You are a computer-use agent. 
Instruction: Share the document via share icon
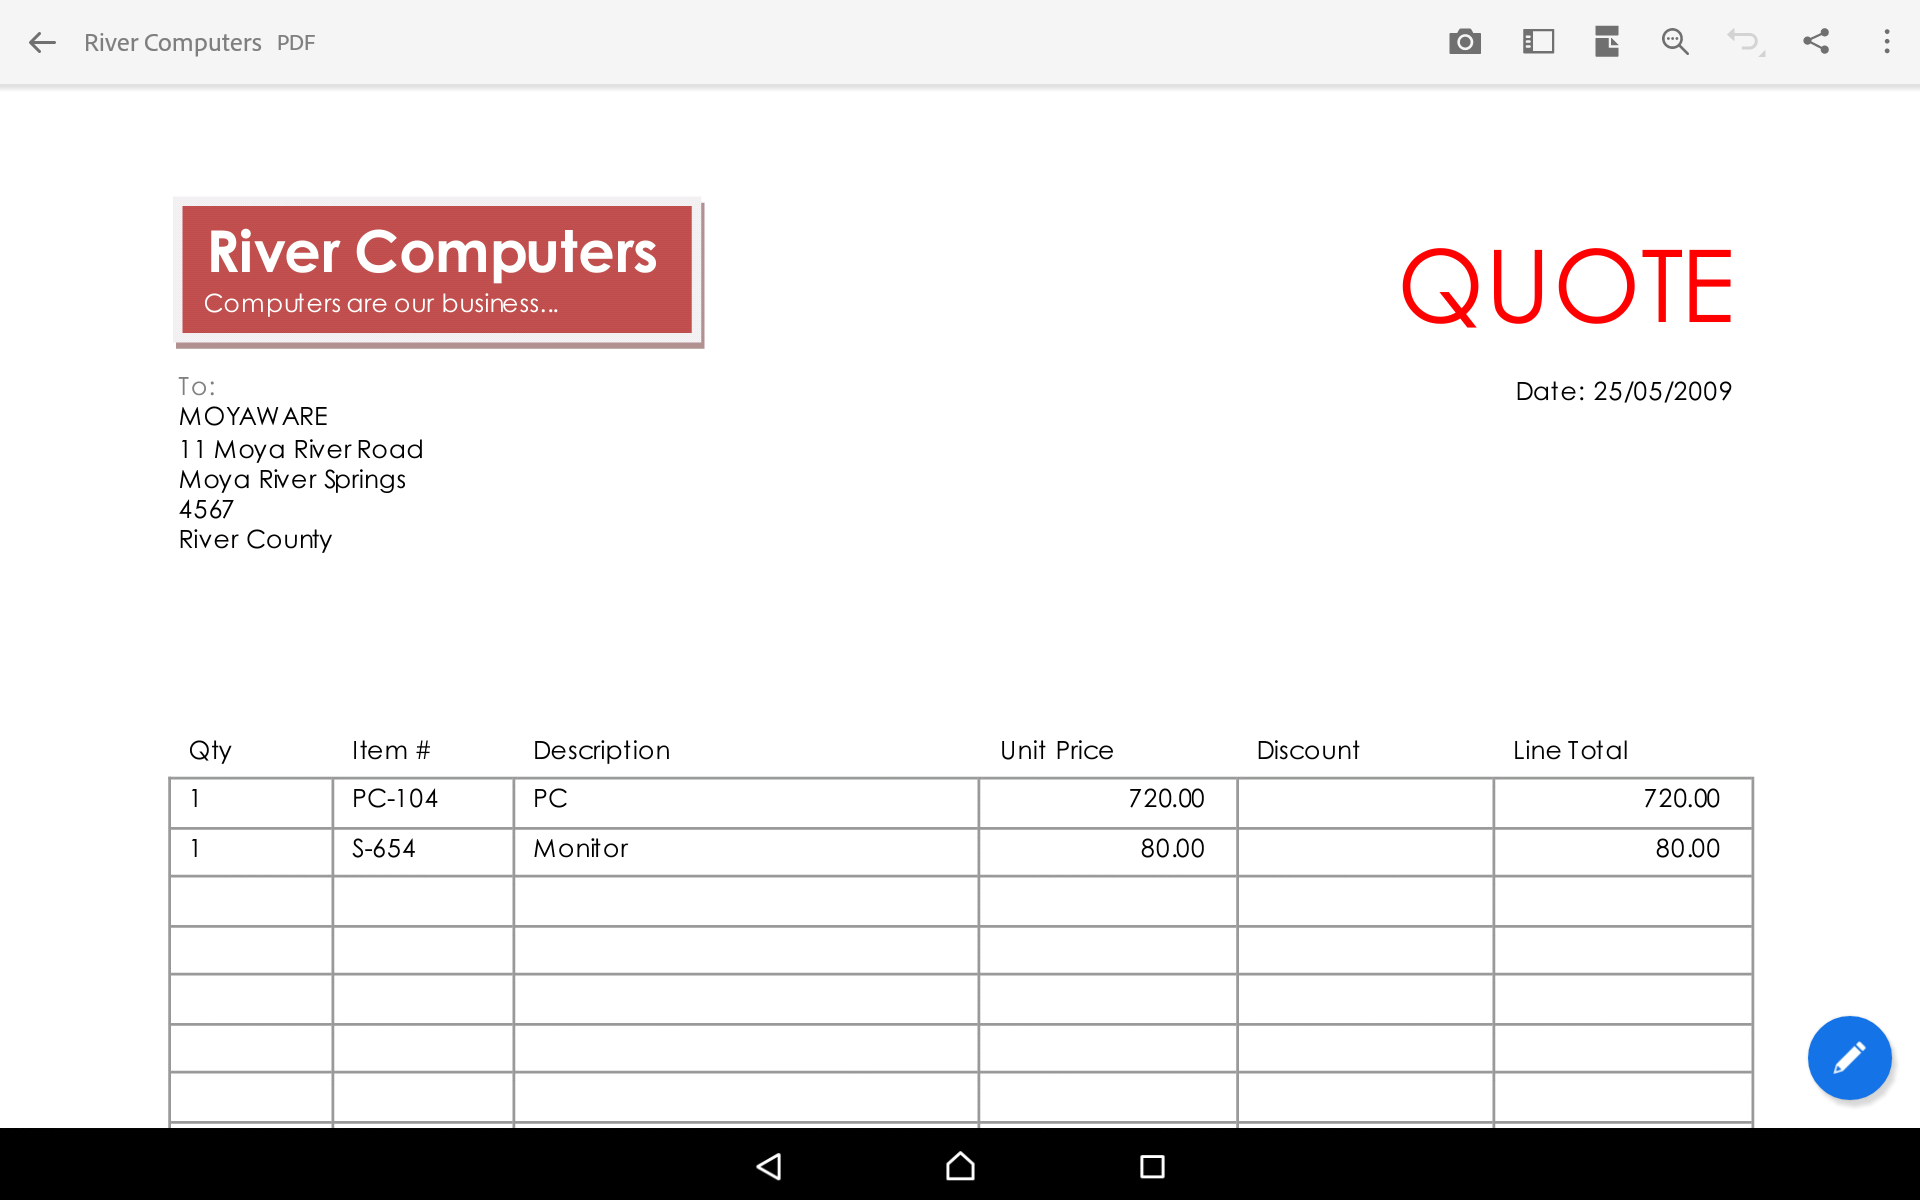tap(1816, 42)
